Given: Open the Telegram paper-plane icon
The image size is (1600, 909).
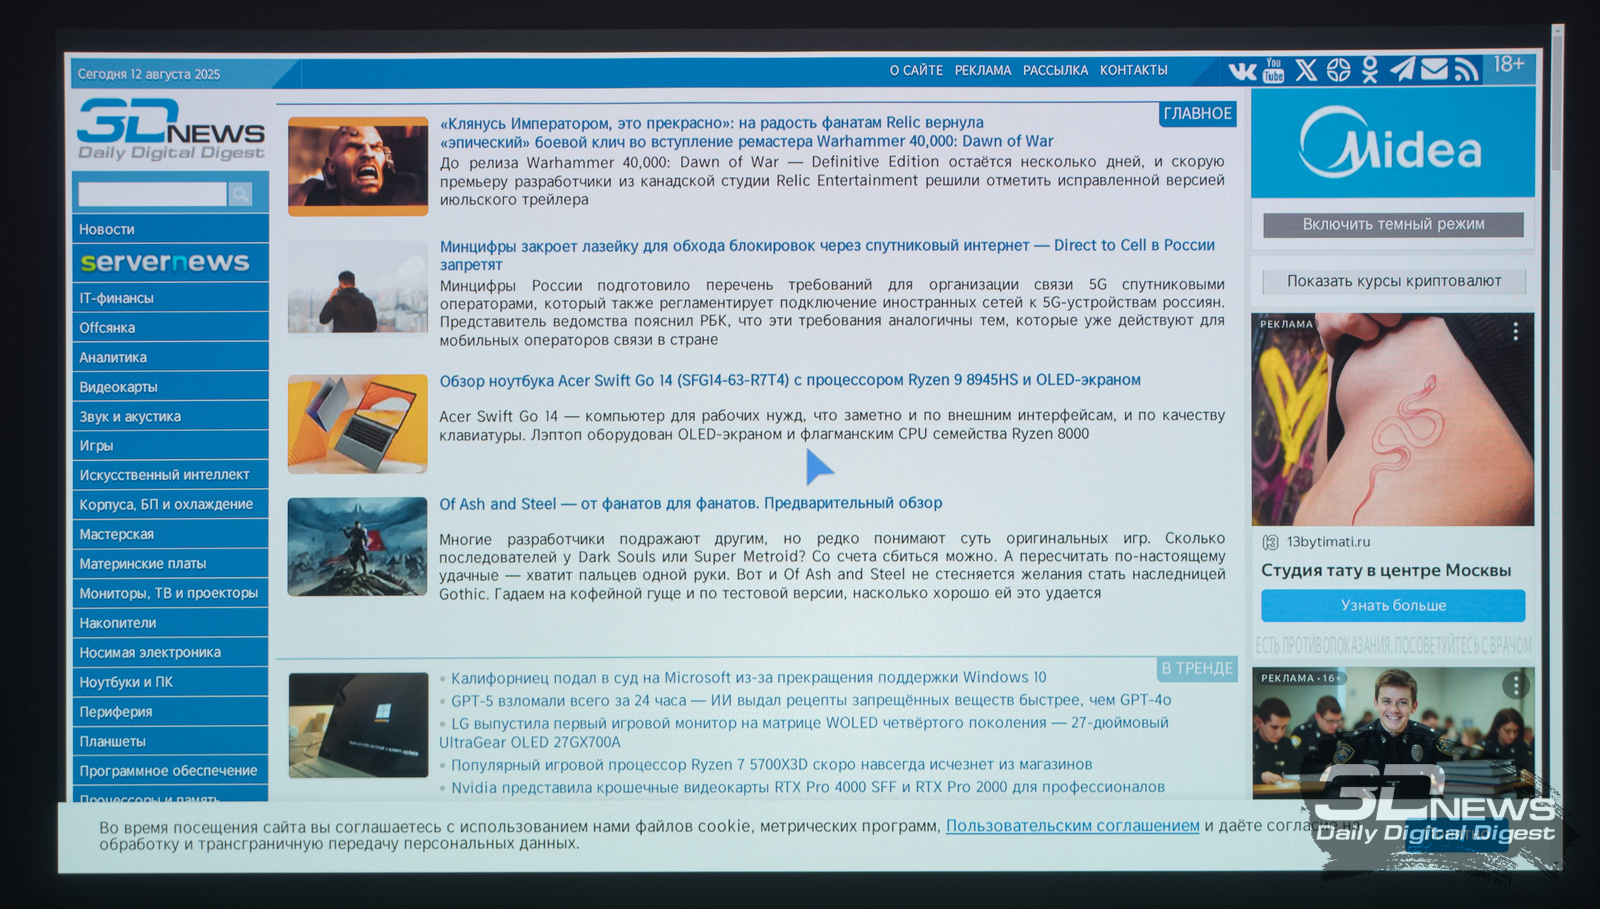Looking at the screenshot, I should tap(1402, 68).
